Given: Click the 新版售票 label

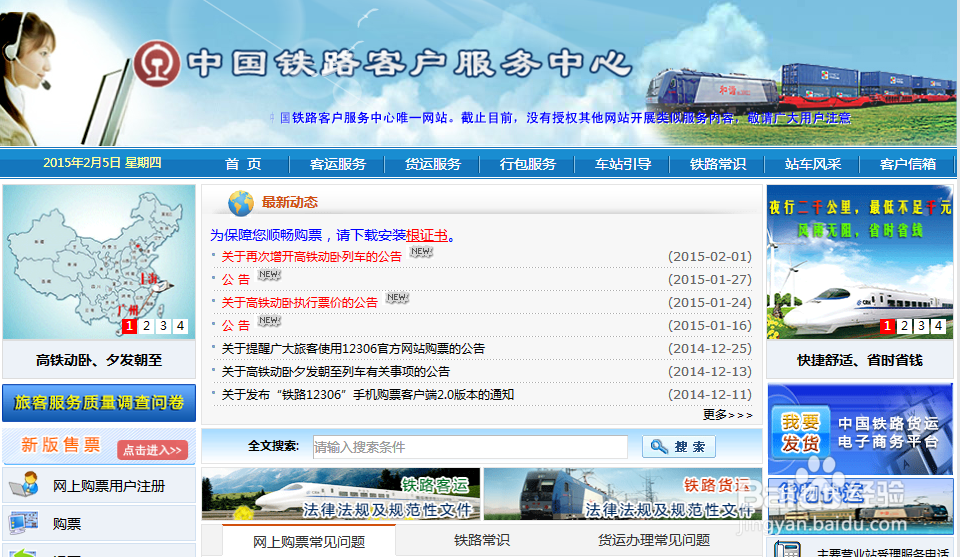Looking at the screenshot, I should 61,445.
